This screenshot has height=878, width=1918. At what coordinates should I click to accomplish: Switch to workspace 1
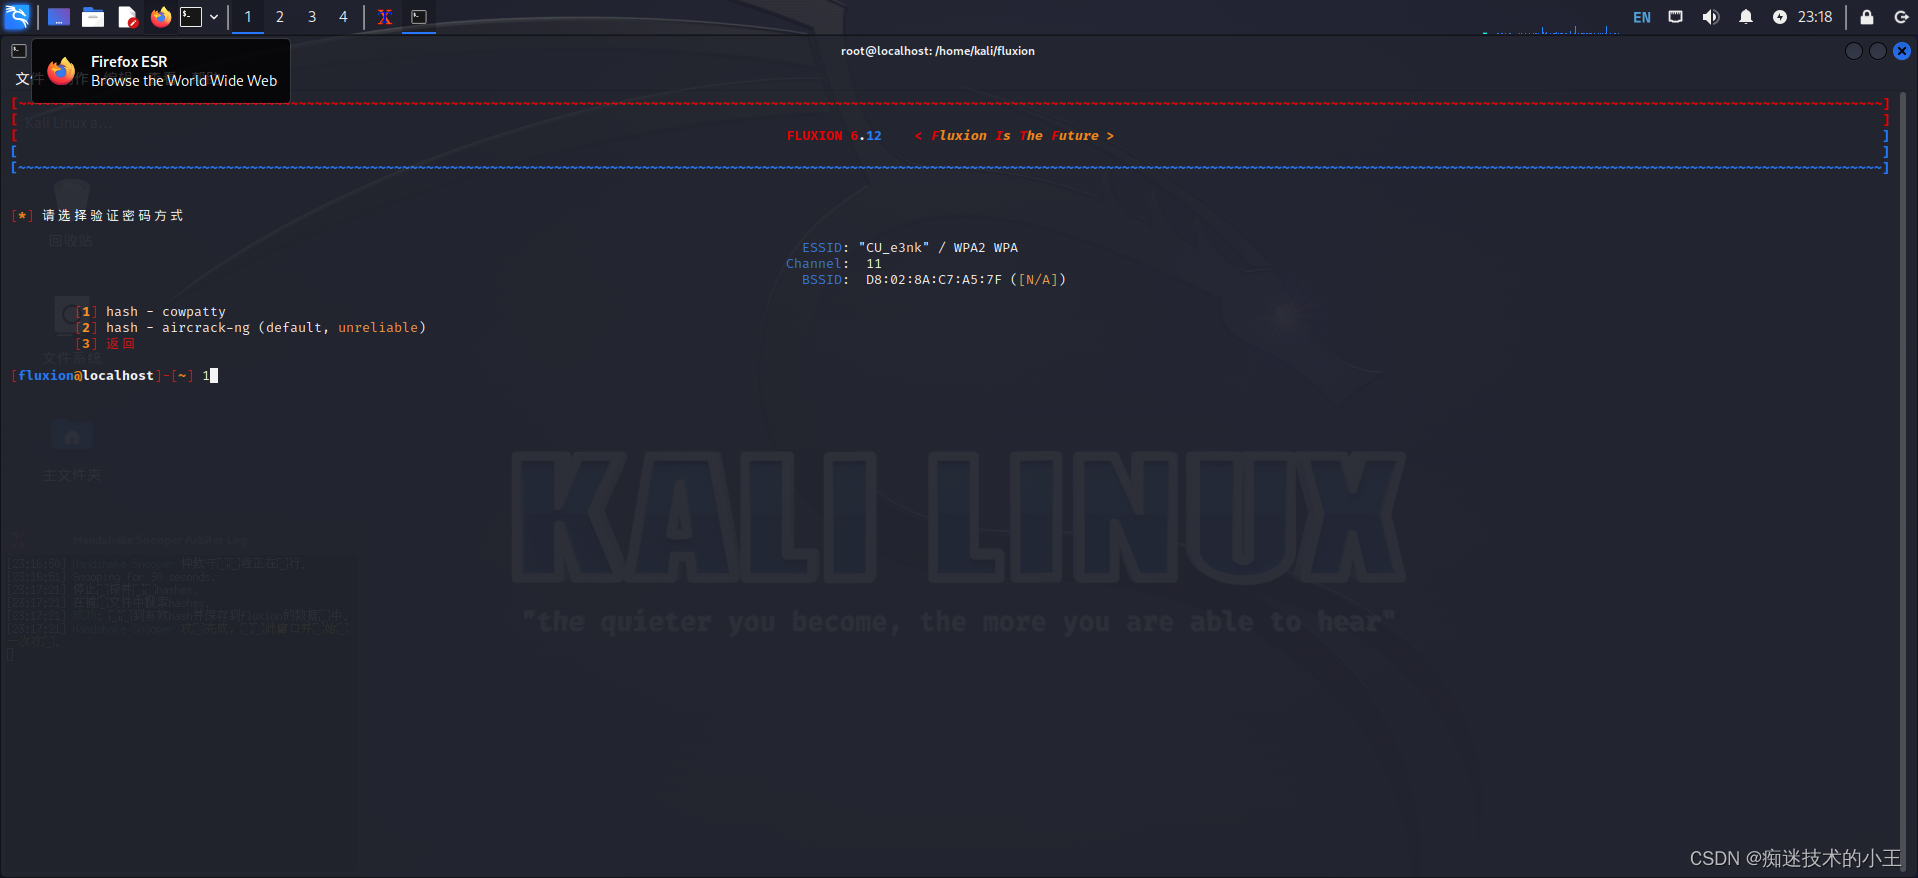click(x=248, y=17)
